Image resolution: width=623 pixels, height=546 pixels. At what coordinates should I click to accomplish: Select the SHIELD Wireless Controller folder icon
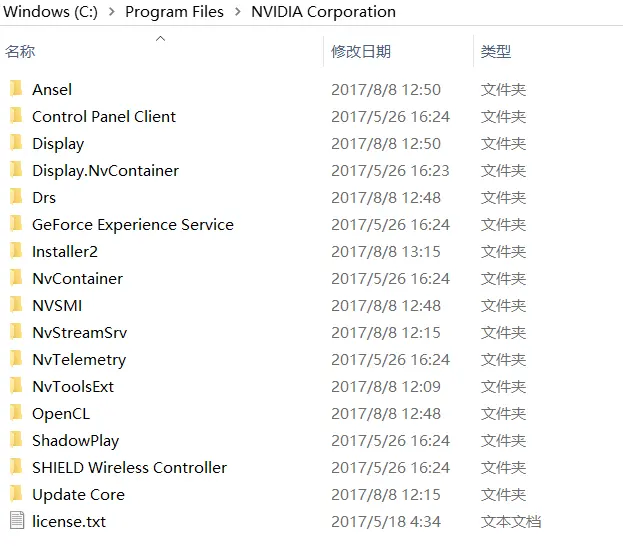pyautogui.click(x=16, y=467)
